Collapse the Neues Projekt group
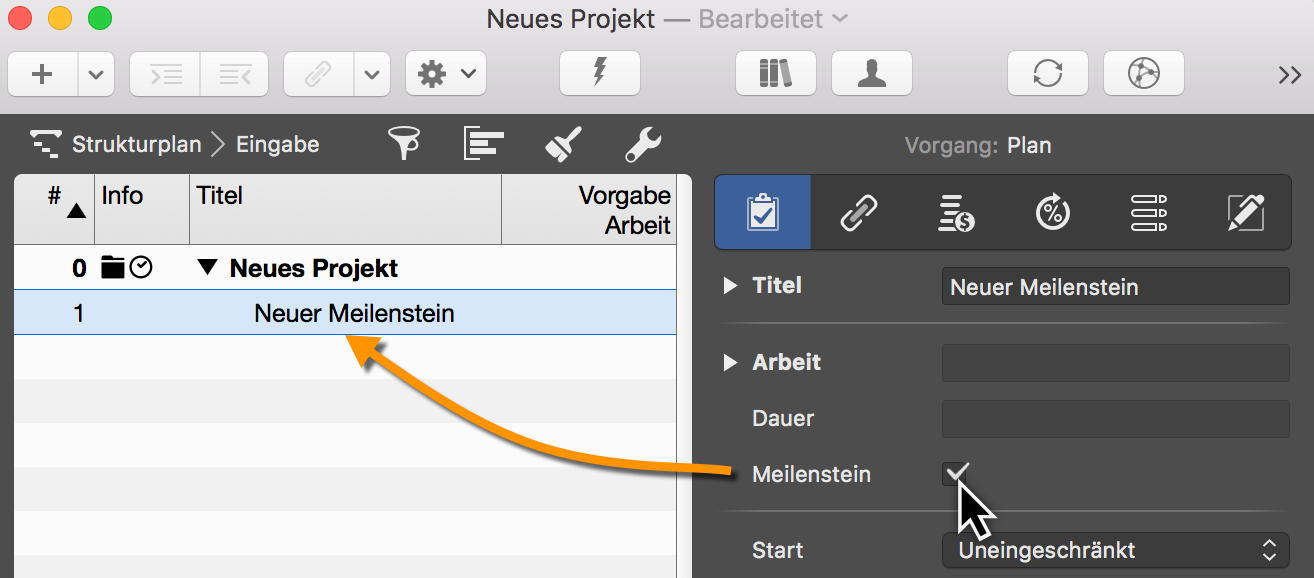The height and width of the screenshot is (578, 1314). 207,268
